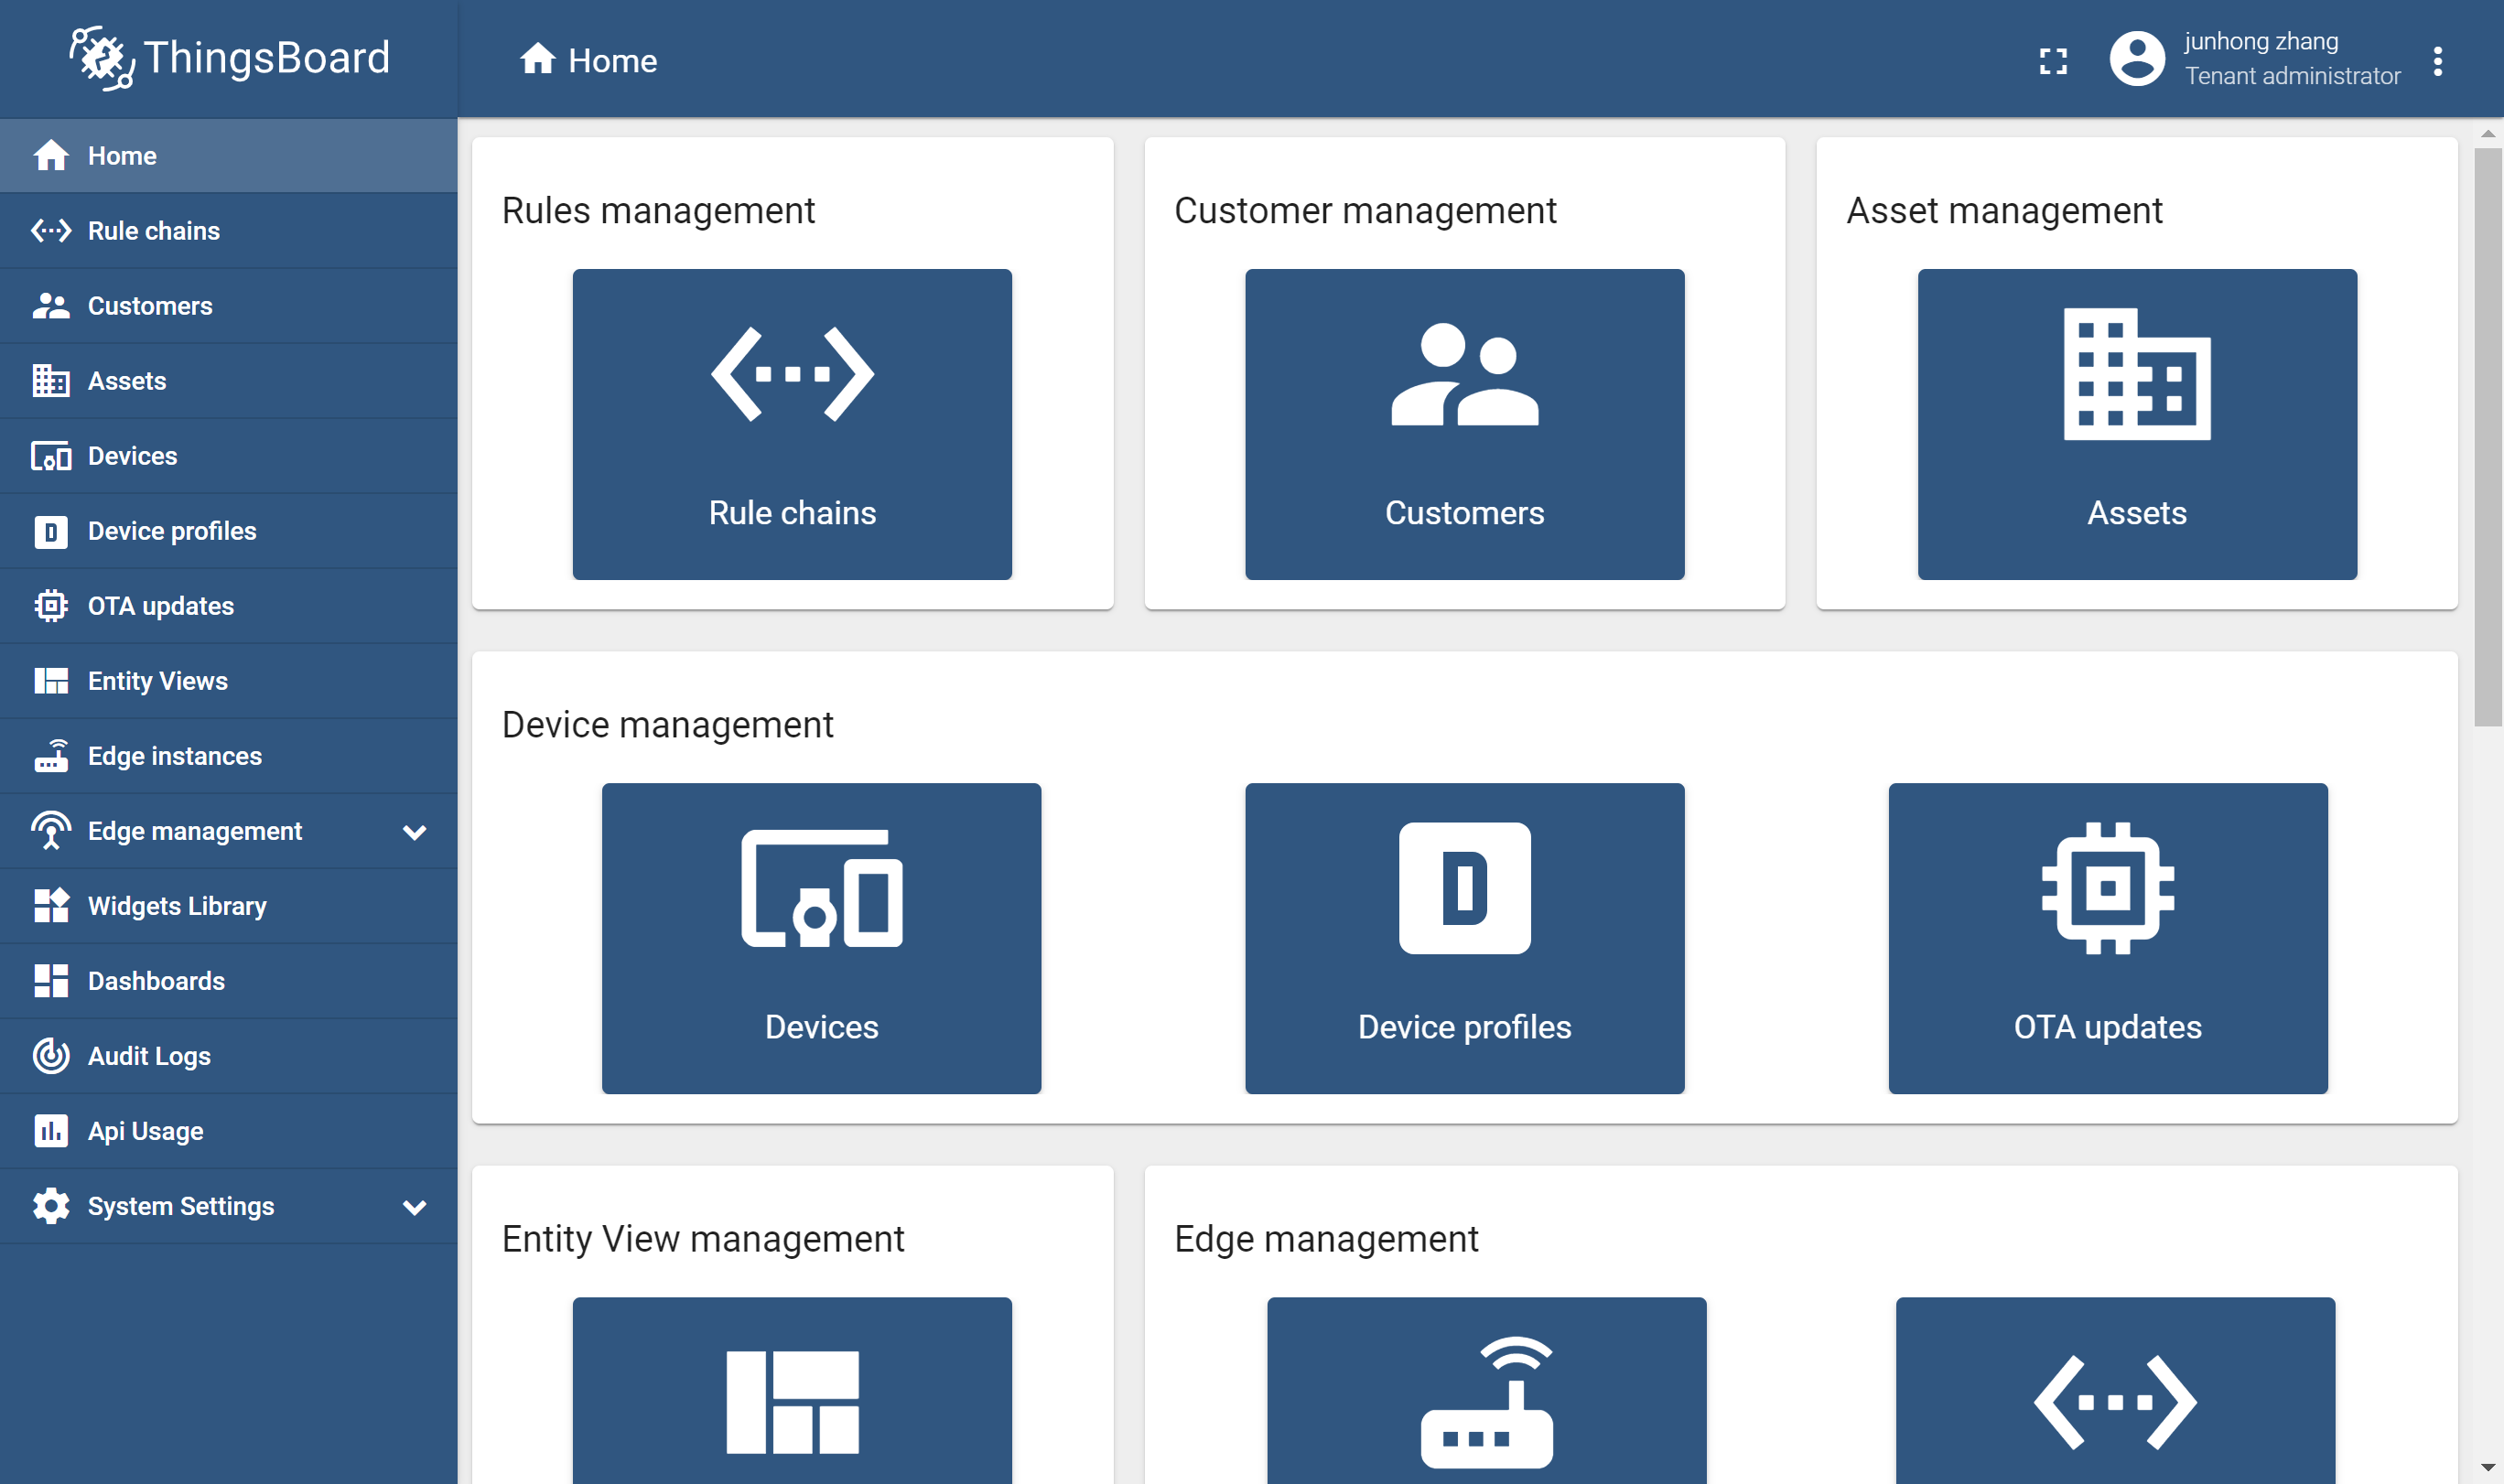Viewport: 2504px width, 1484px height.
Task: Click the Rule chains sidebar icon
Action: coord(48,230)
